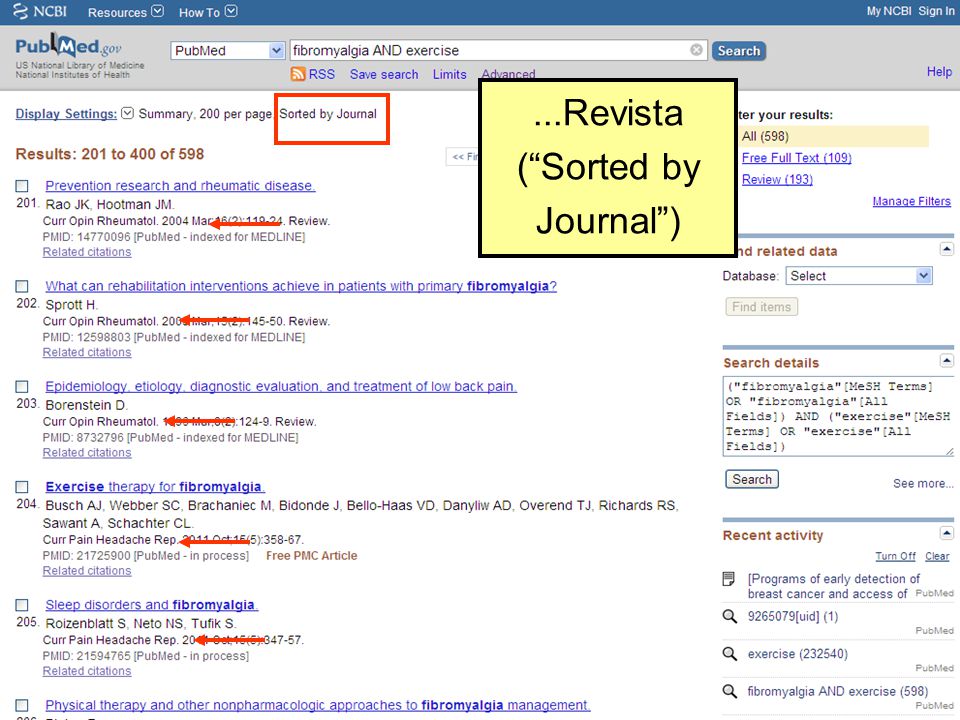
Task: Open Related citations for result 203
Action: tap(87, 452)
